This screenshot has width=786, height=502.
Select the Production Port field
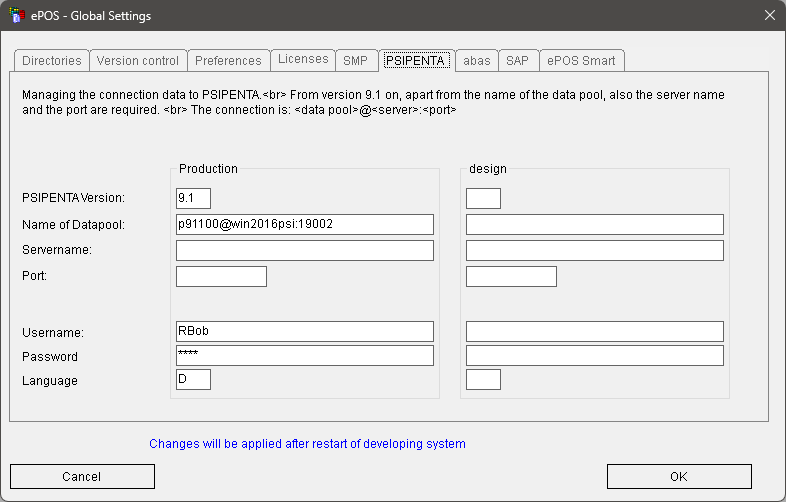(x=221, y=276)
